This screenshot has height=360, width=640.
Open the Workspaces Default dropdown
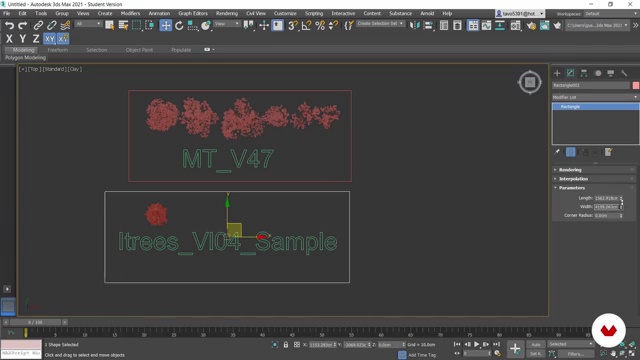coord(611,13)
